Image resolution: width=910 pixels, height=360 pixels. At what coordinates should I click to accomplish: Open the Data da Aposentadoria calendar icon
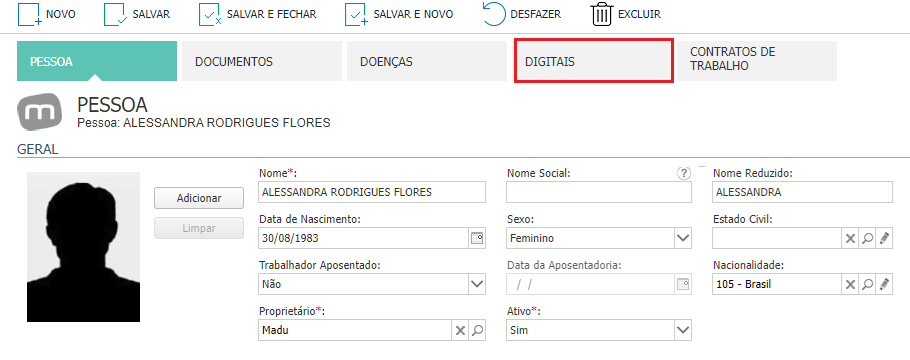(x=683, y=284)
